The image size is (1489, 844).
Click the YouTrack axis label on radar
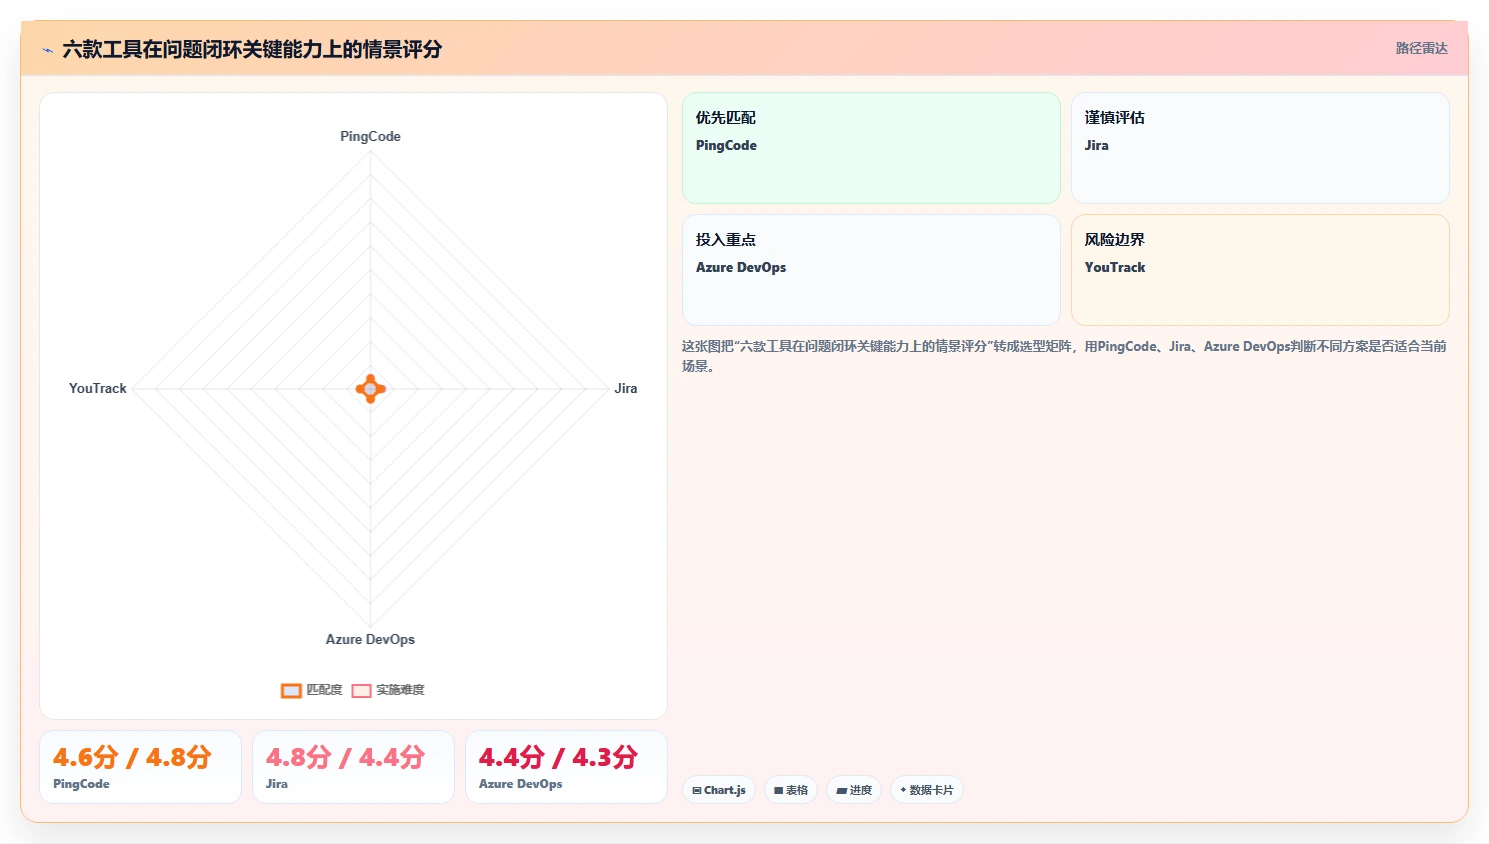pos(98,388)
